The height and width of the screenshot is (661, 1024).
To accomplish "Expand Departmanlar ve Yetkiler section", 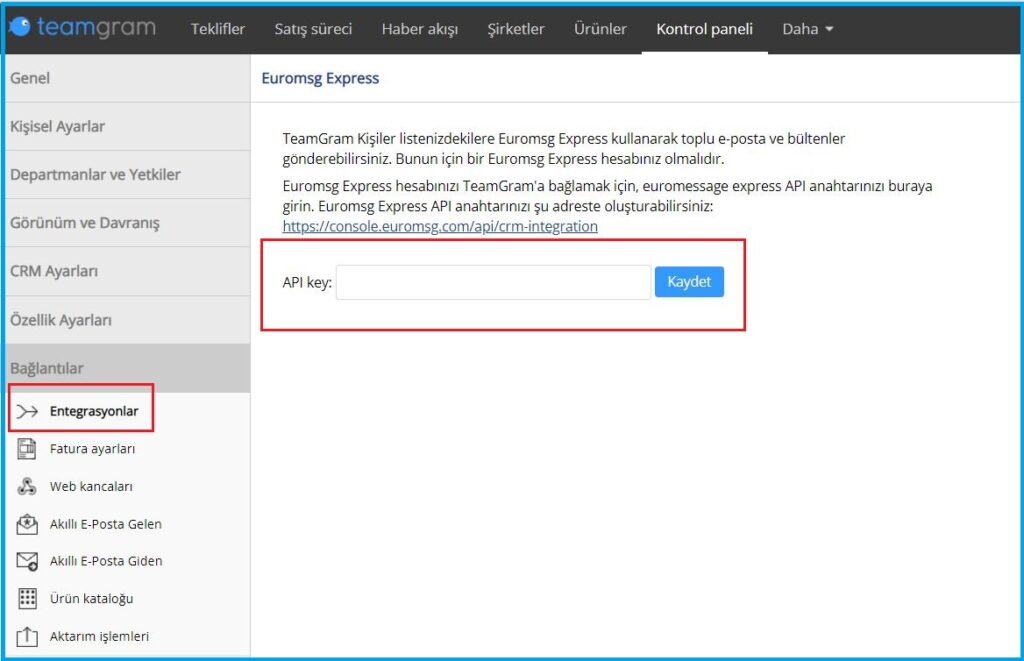I will [x=127, y=175].
